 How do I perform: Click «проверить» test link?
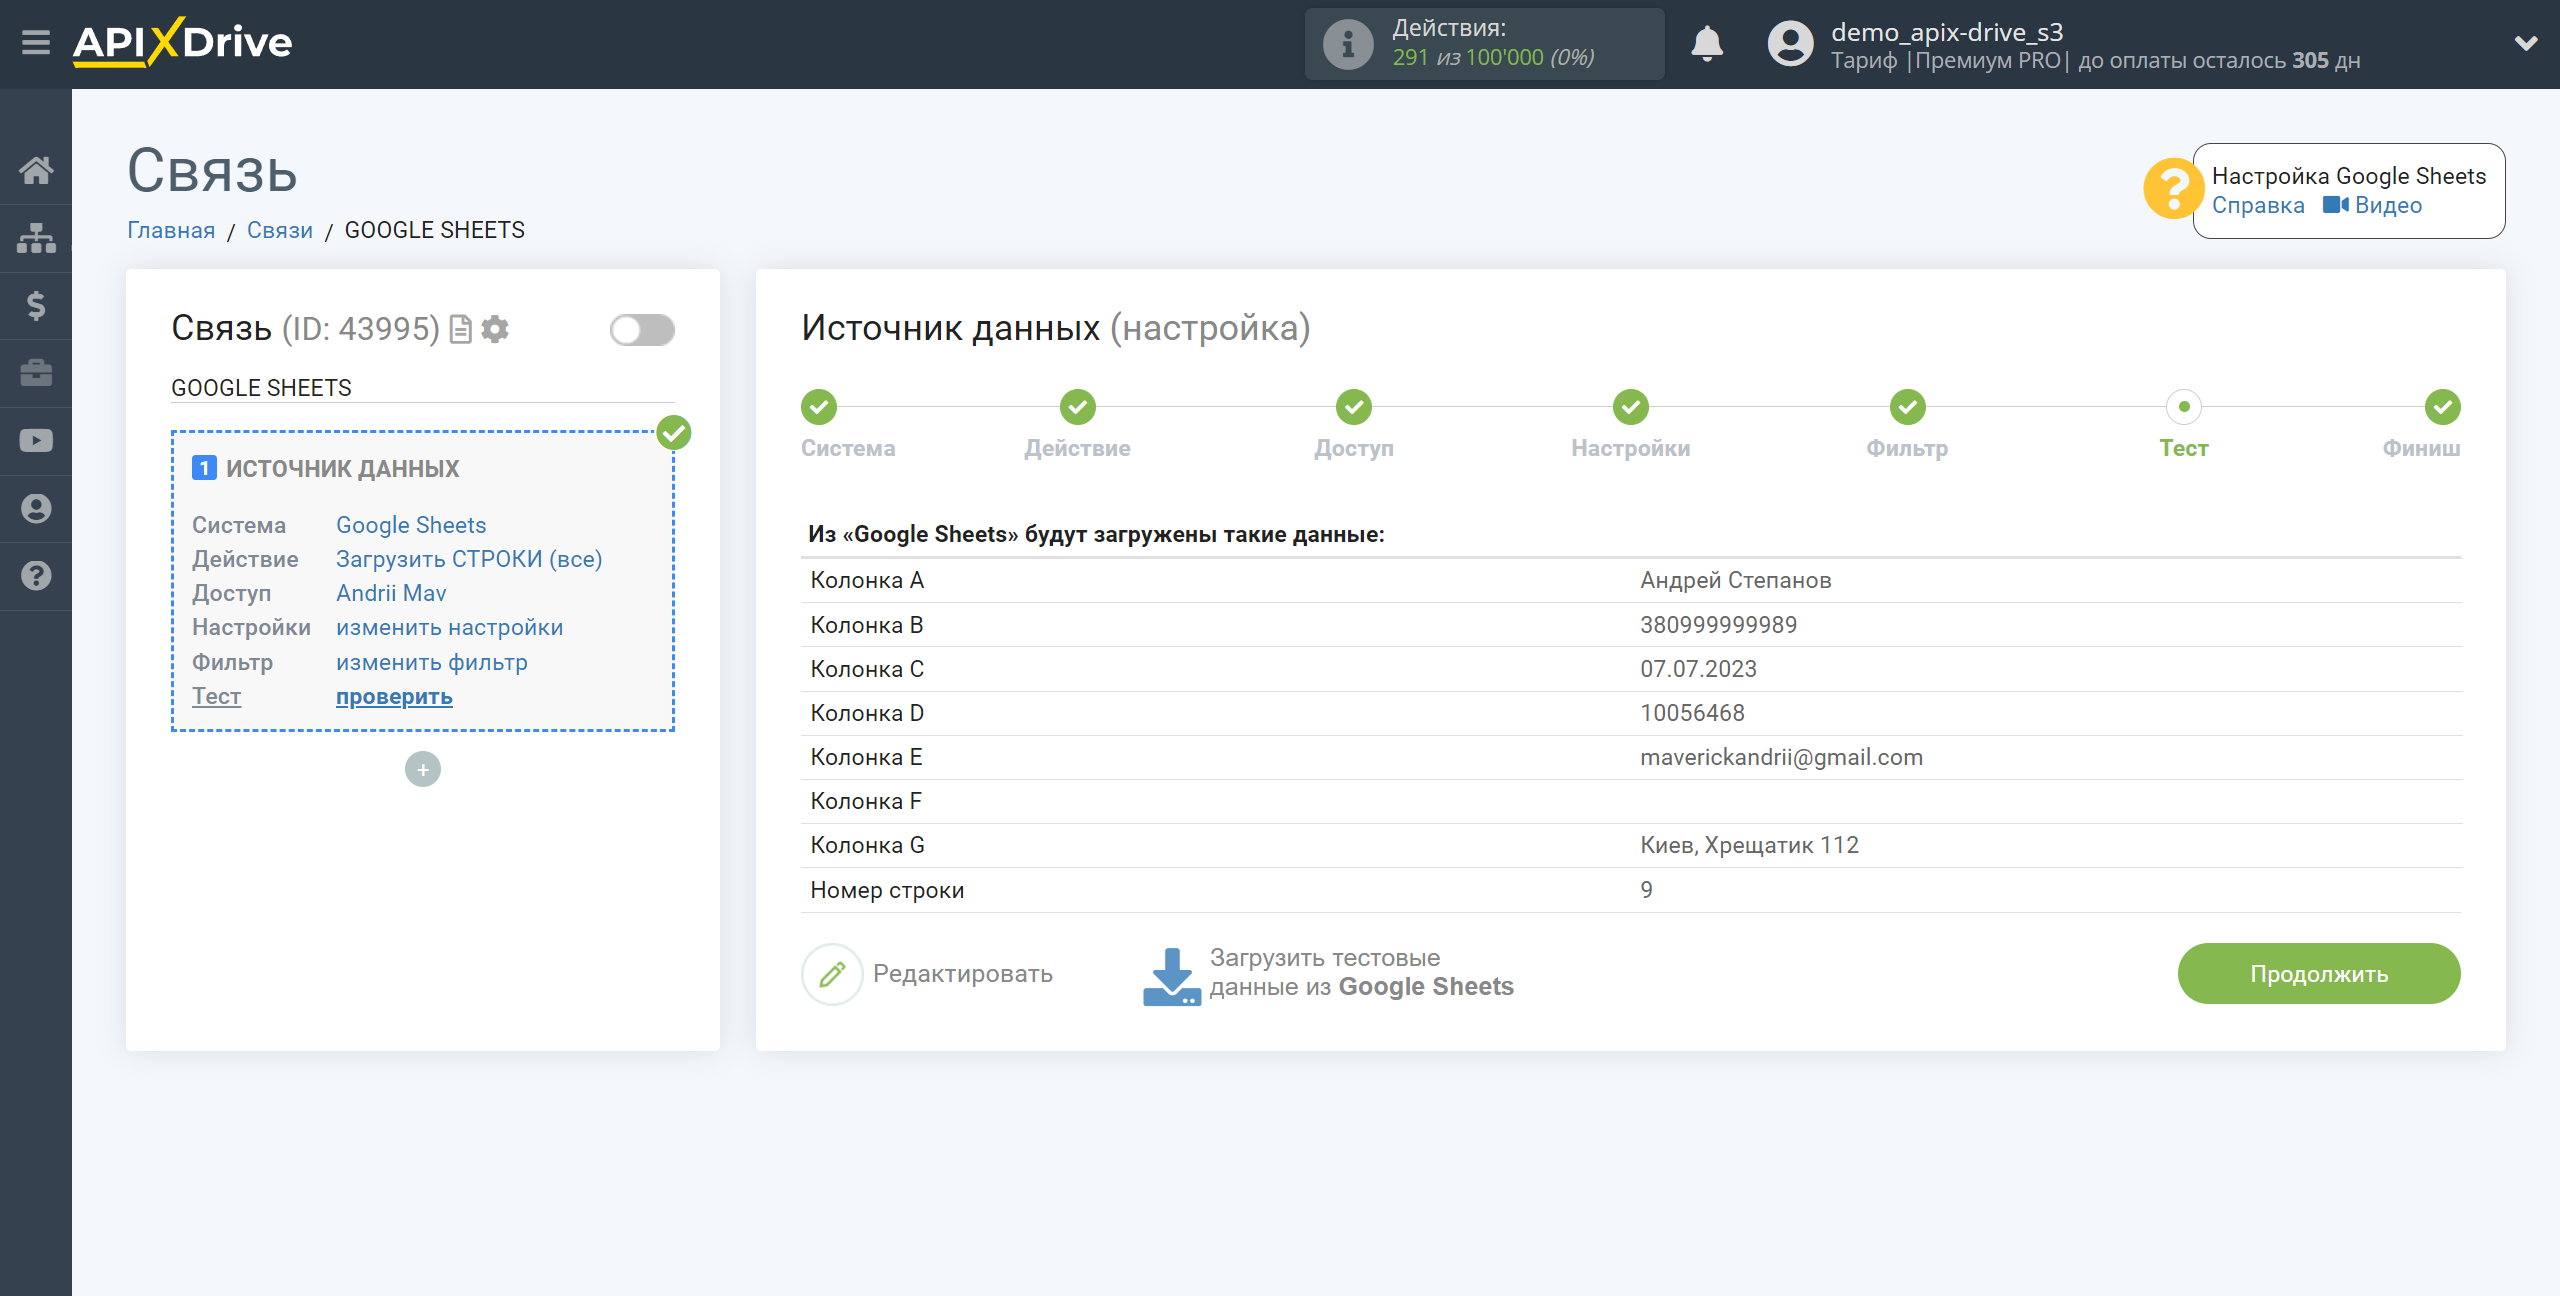click(393, 696)
